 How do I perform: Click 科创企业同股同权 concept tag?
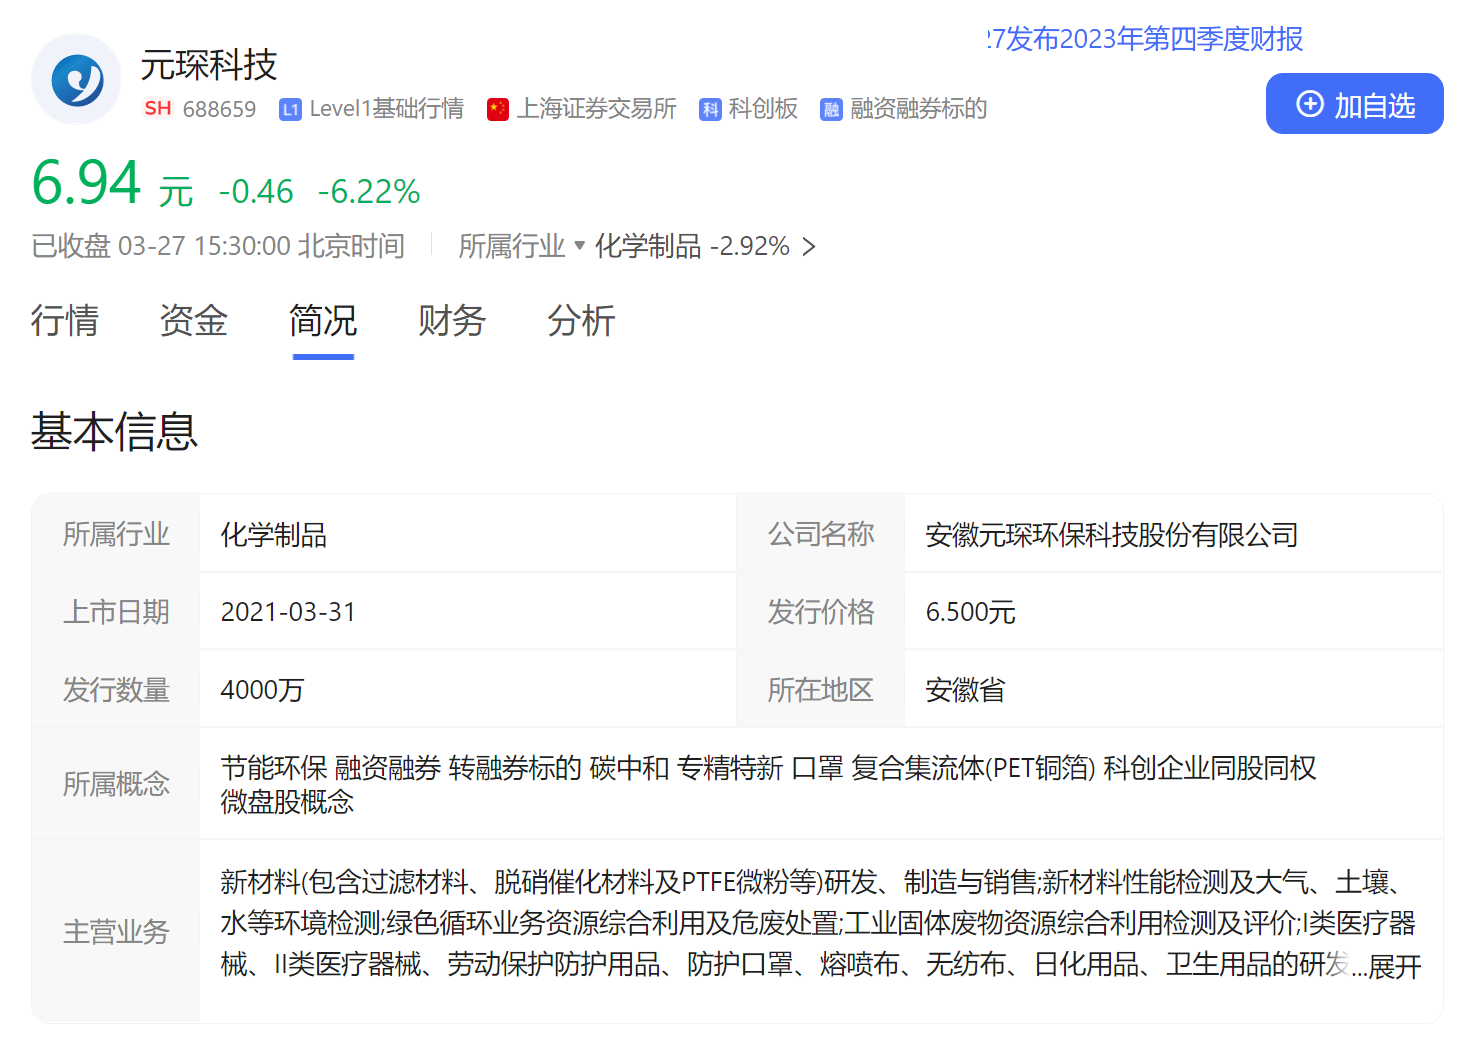[1210, 768]
